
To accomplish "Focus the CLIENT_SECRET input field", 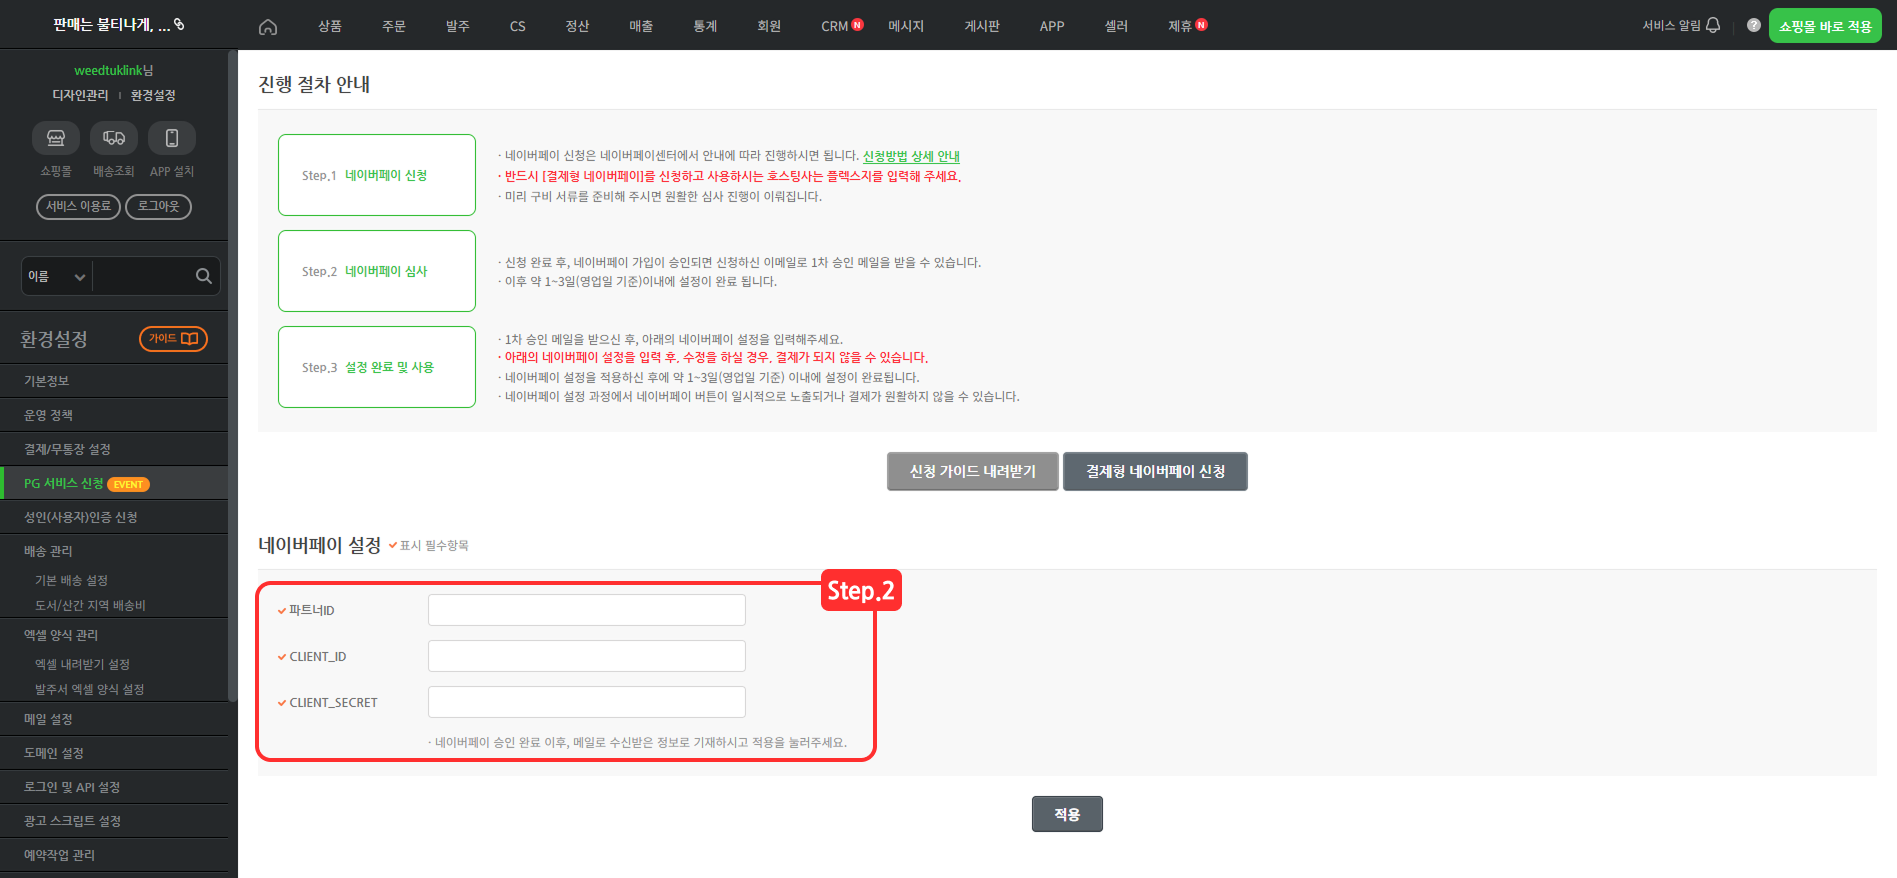I will [x=587, y=702].
